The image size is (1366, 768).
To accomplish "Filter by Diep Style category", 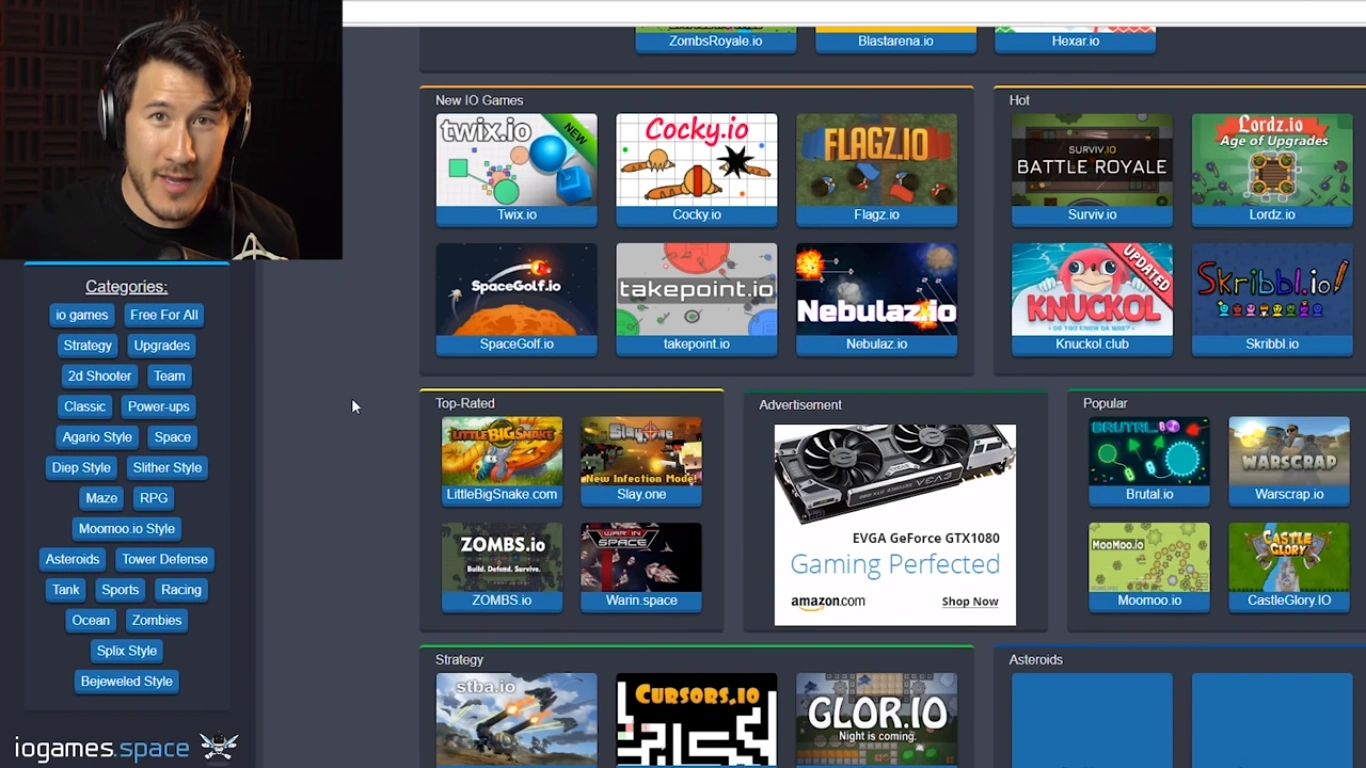I will 81,467.
